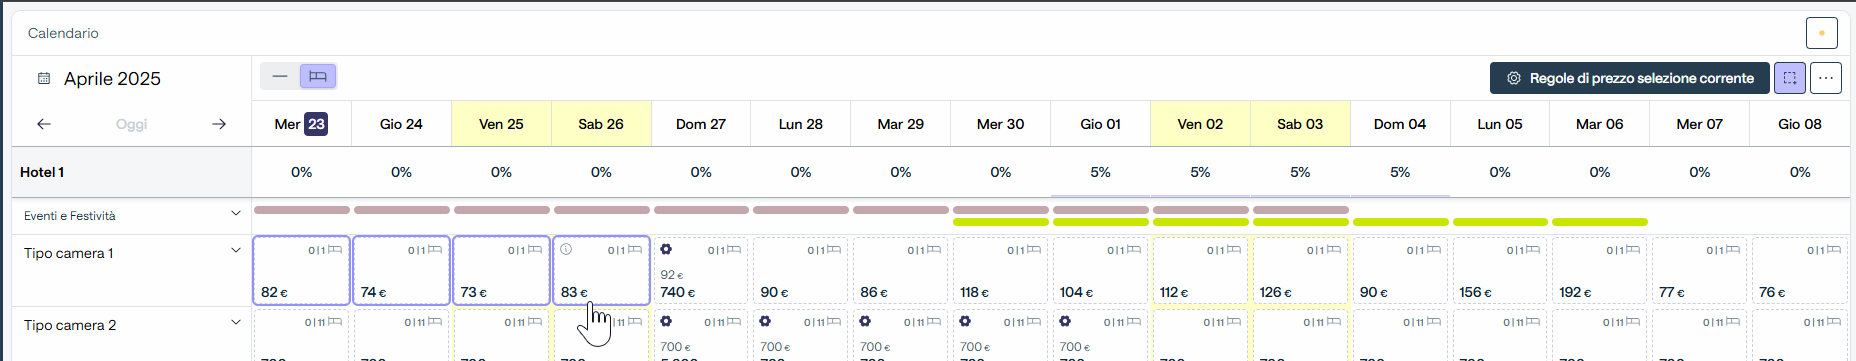Switch to compact line view

(280, 76)
